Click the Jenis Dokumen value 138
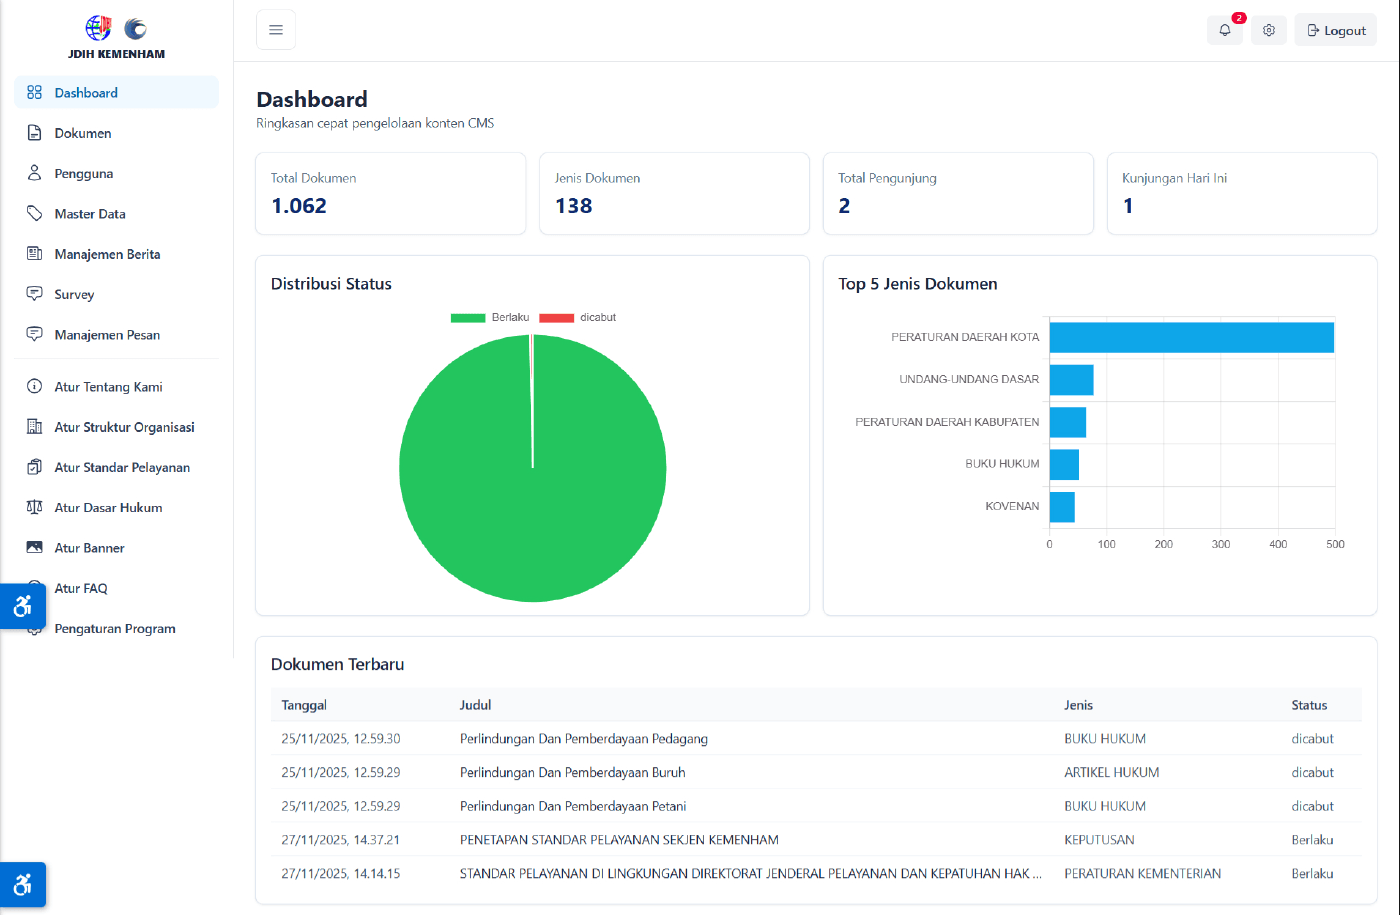 (x=574, y=206)
